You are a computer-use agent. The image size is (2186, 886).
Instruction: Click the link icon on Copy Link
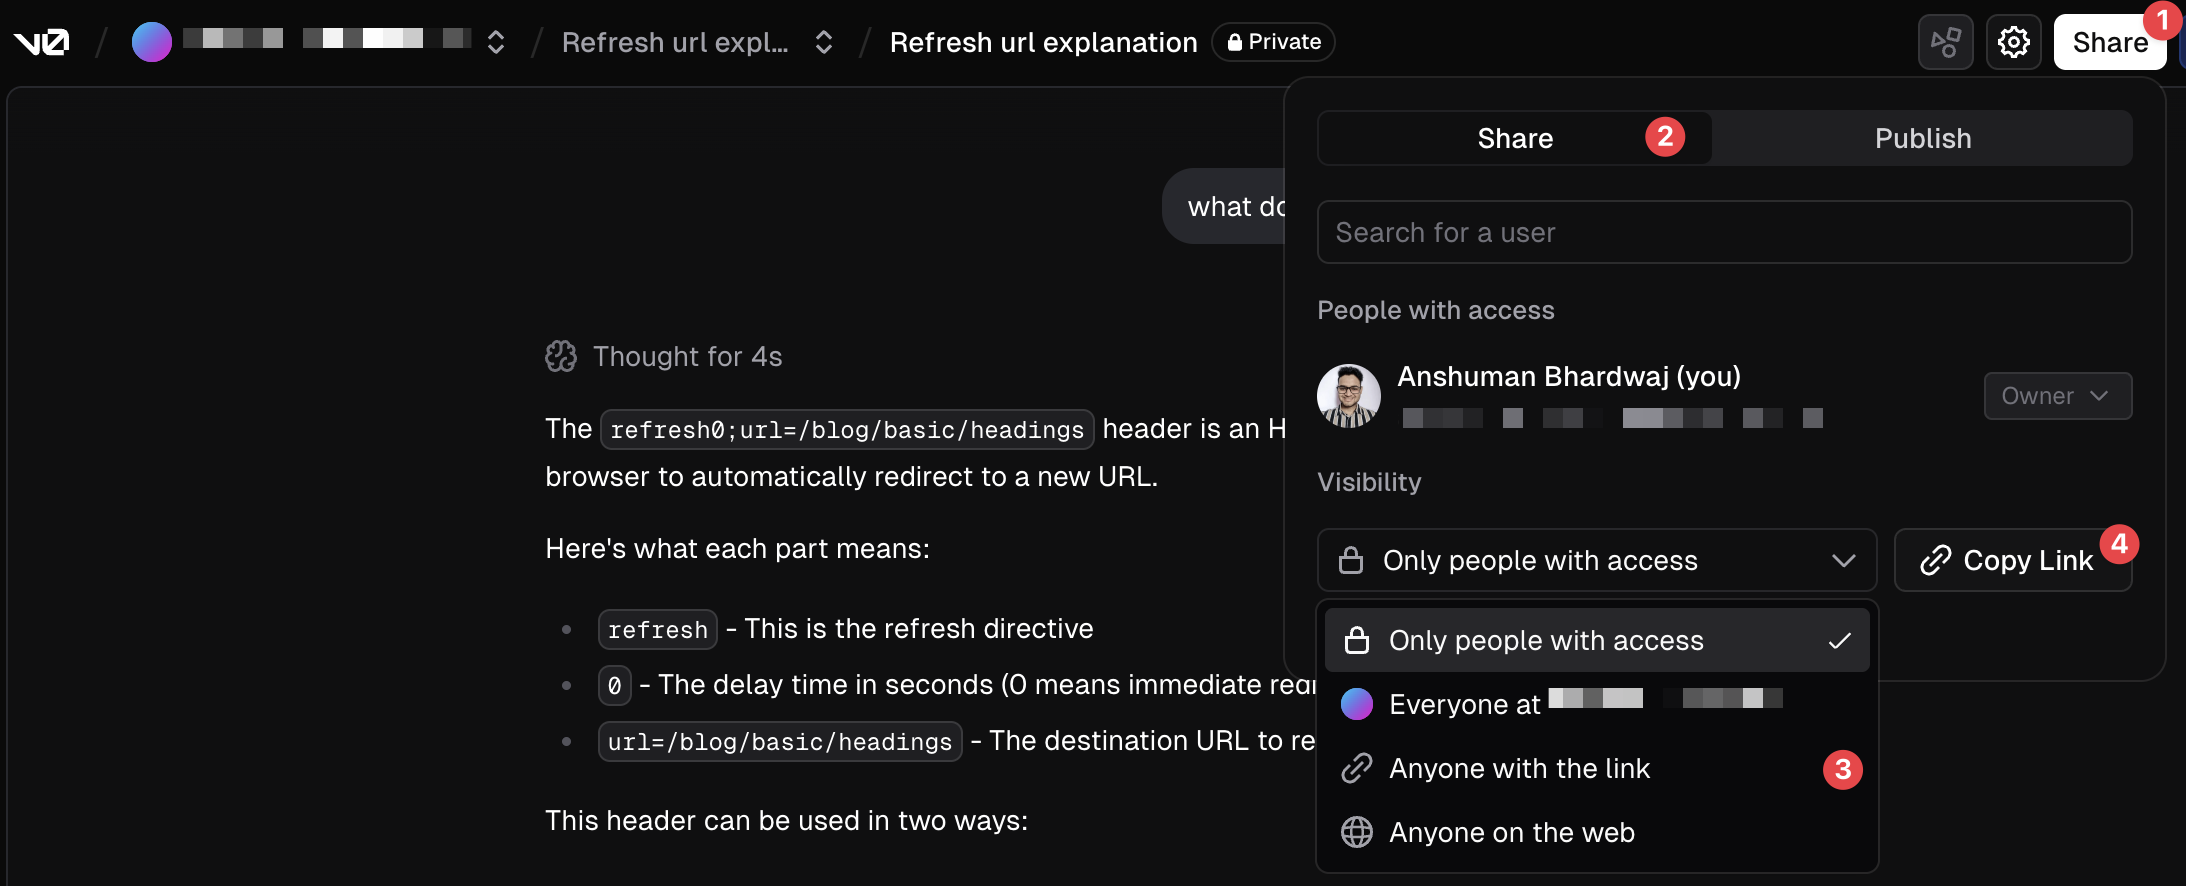click(1936, 560)
